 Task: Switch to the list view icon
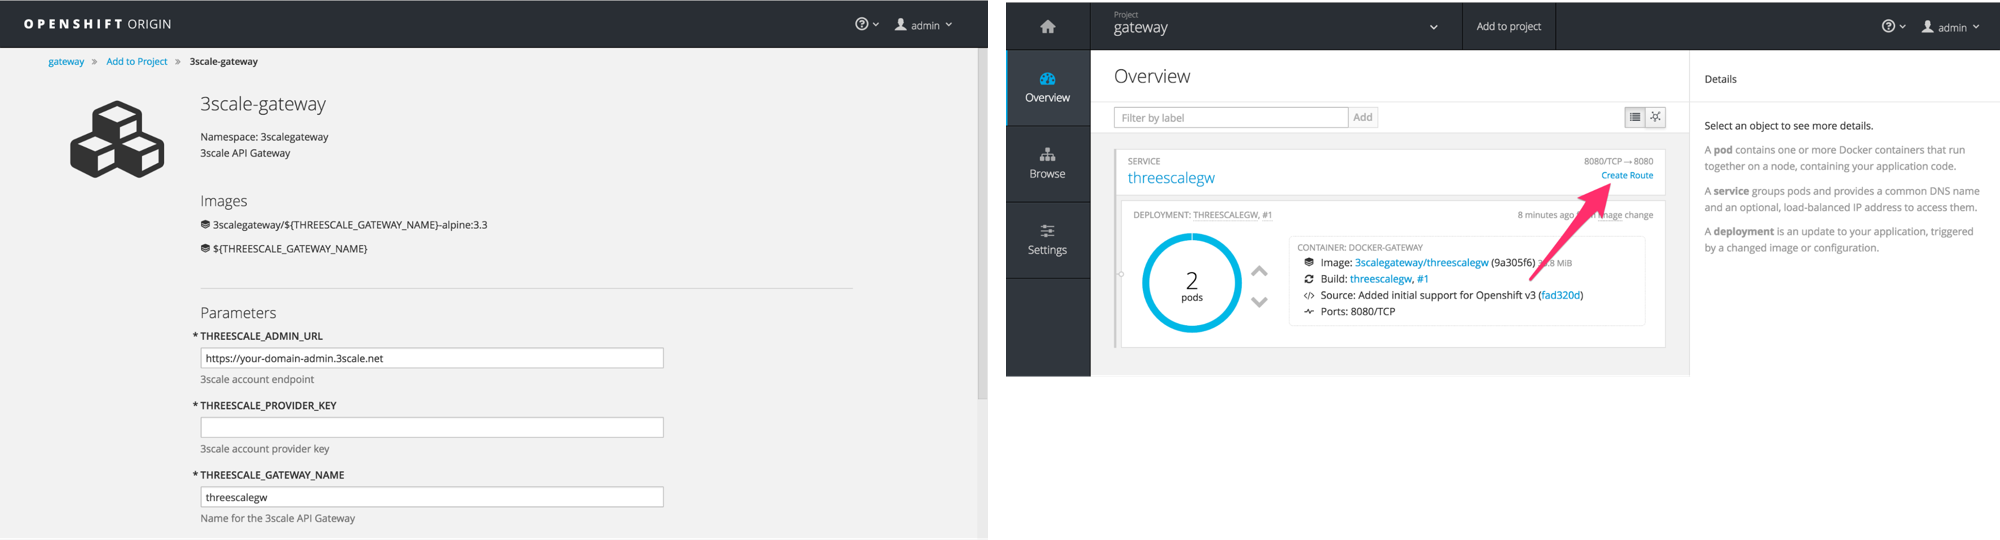click(1635, 117)
